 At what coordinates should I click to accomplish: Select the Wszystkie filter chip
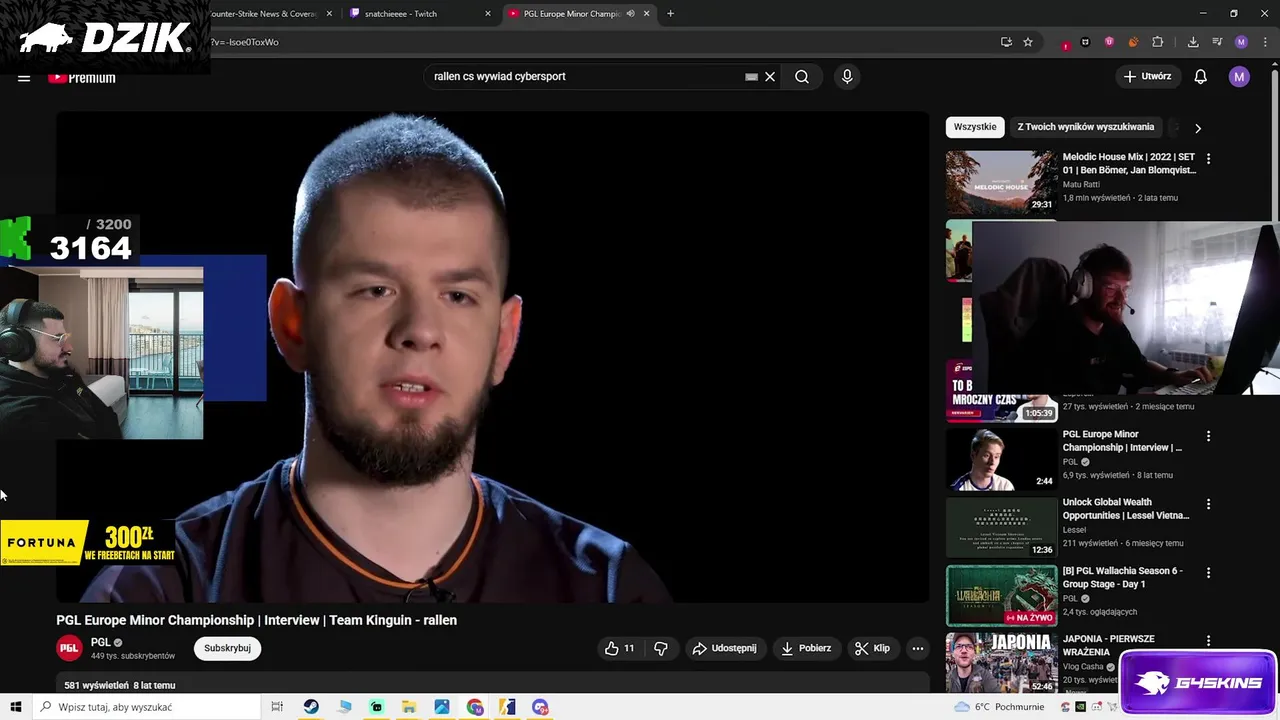tap(975, 127)
